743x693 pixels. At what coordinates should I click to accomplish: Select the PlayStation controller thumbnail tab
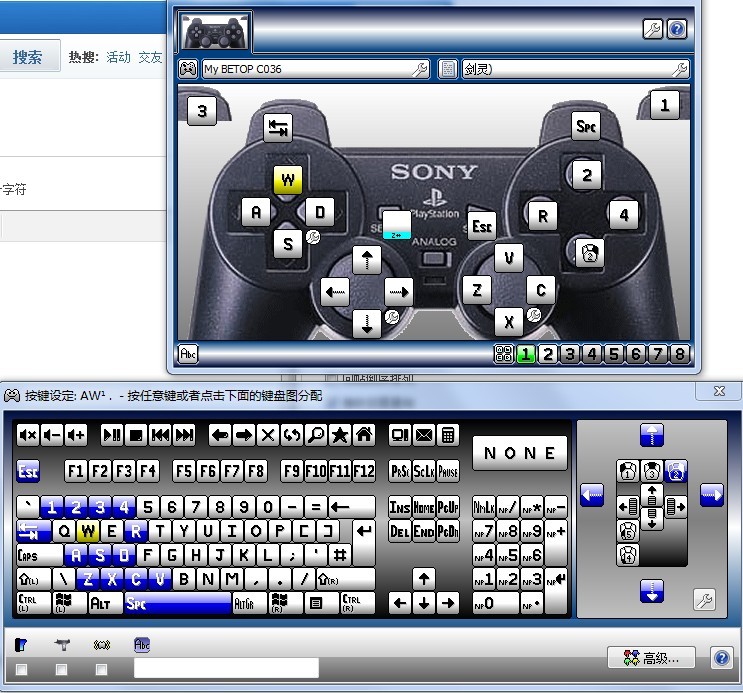click(216, 32)
